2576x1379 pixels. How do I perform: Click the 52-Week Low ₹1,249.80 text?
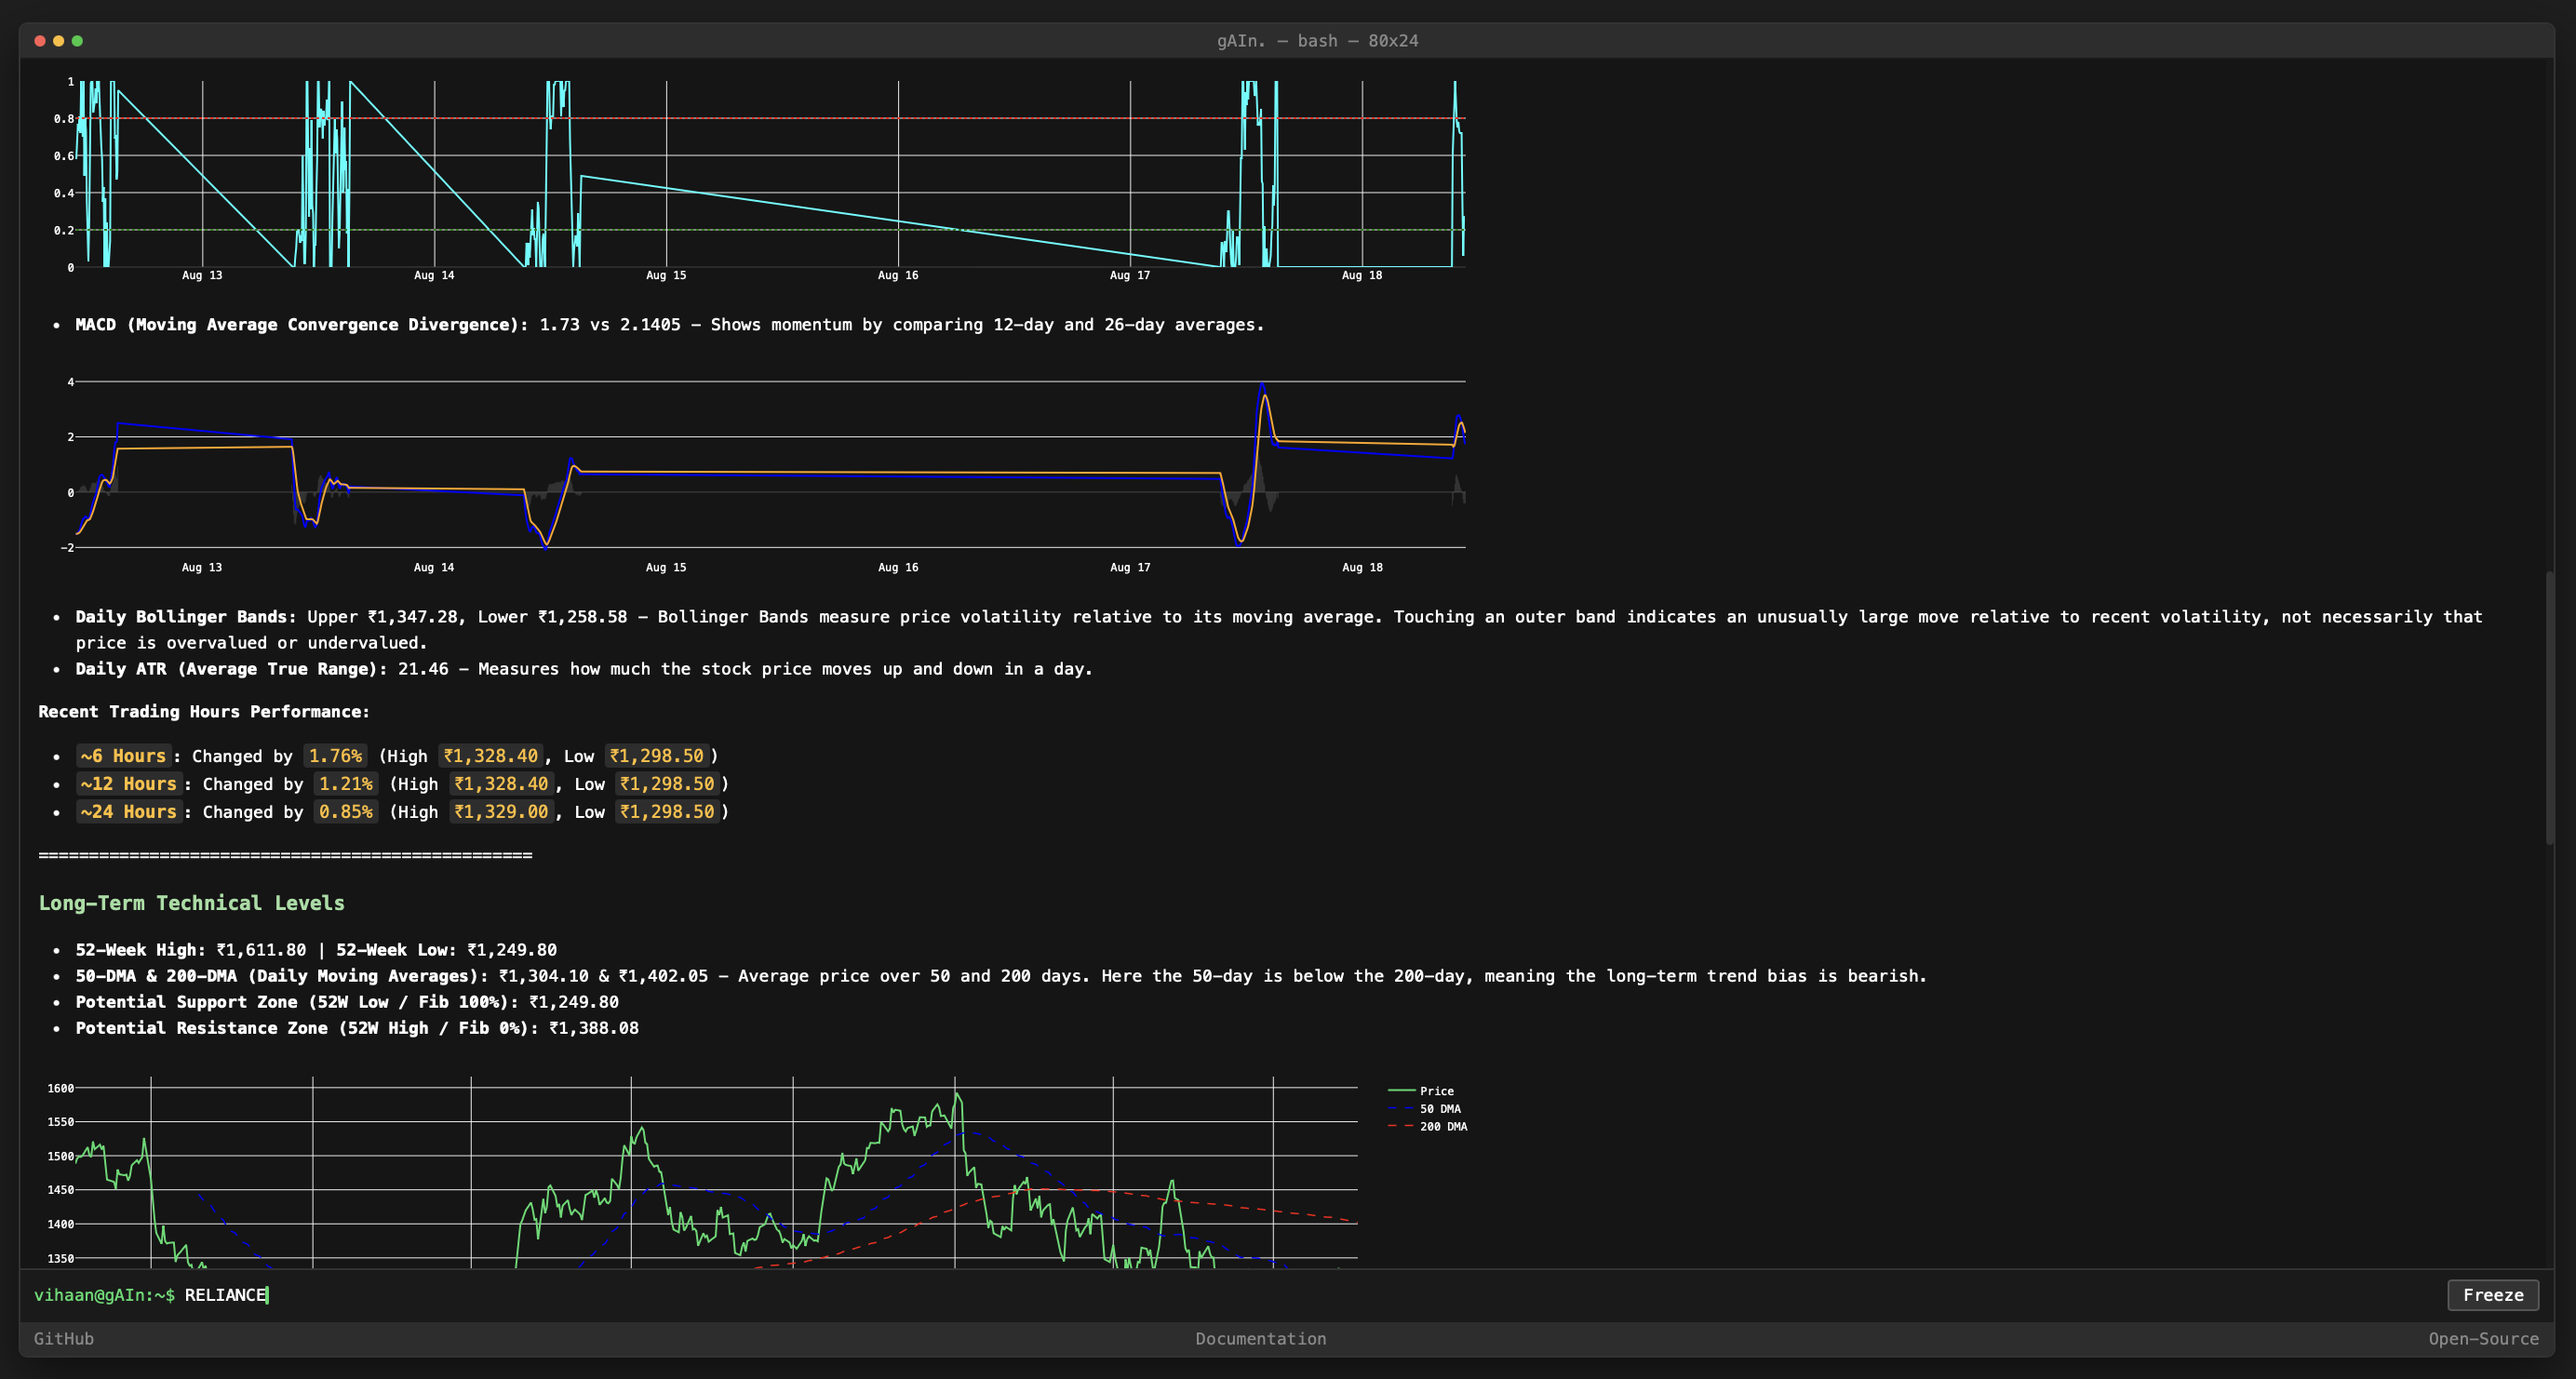(446, 950)
